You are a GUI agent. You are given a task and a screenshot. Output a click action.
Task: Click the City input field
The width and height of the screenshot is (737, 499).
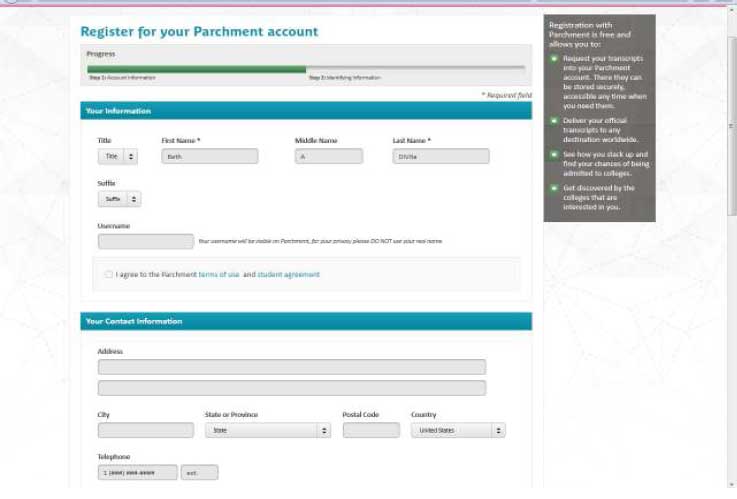coord(146,430)
